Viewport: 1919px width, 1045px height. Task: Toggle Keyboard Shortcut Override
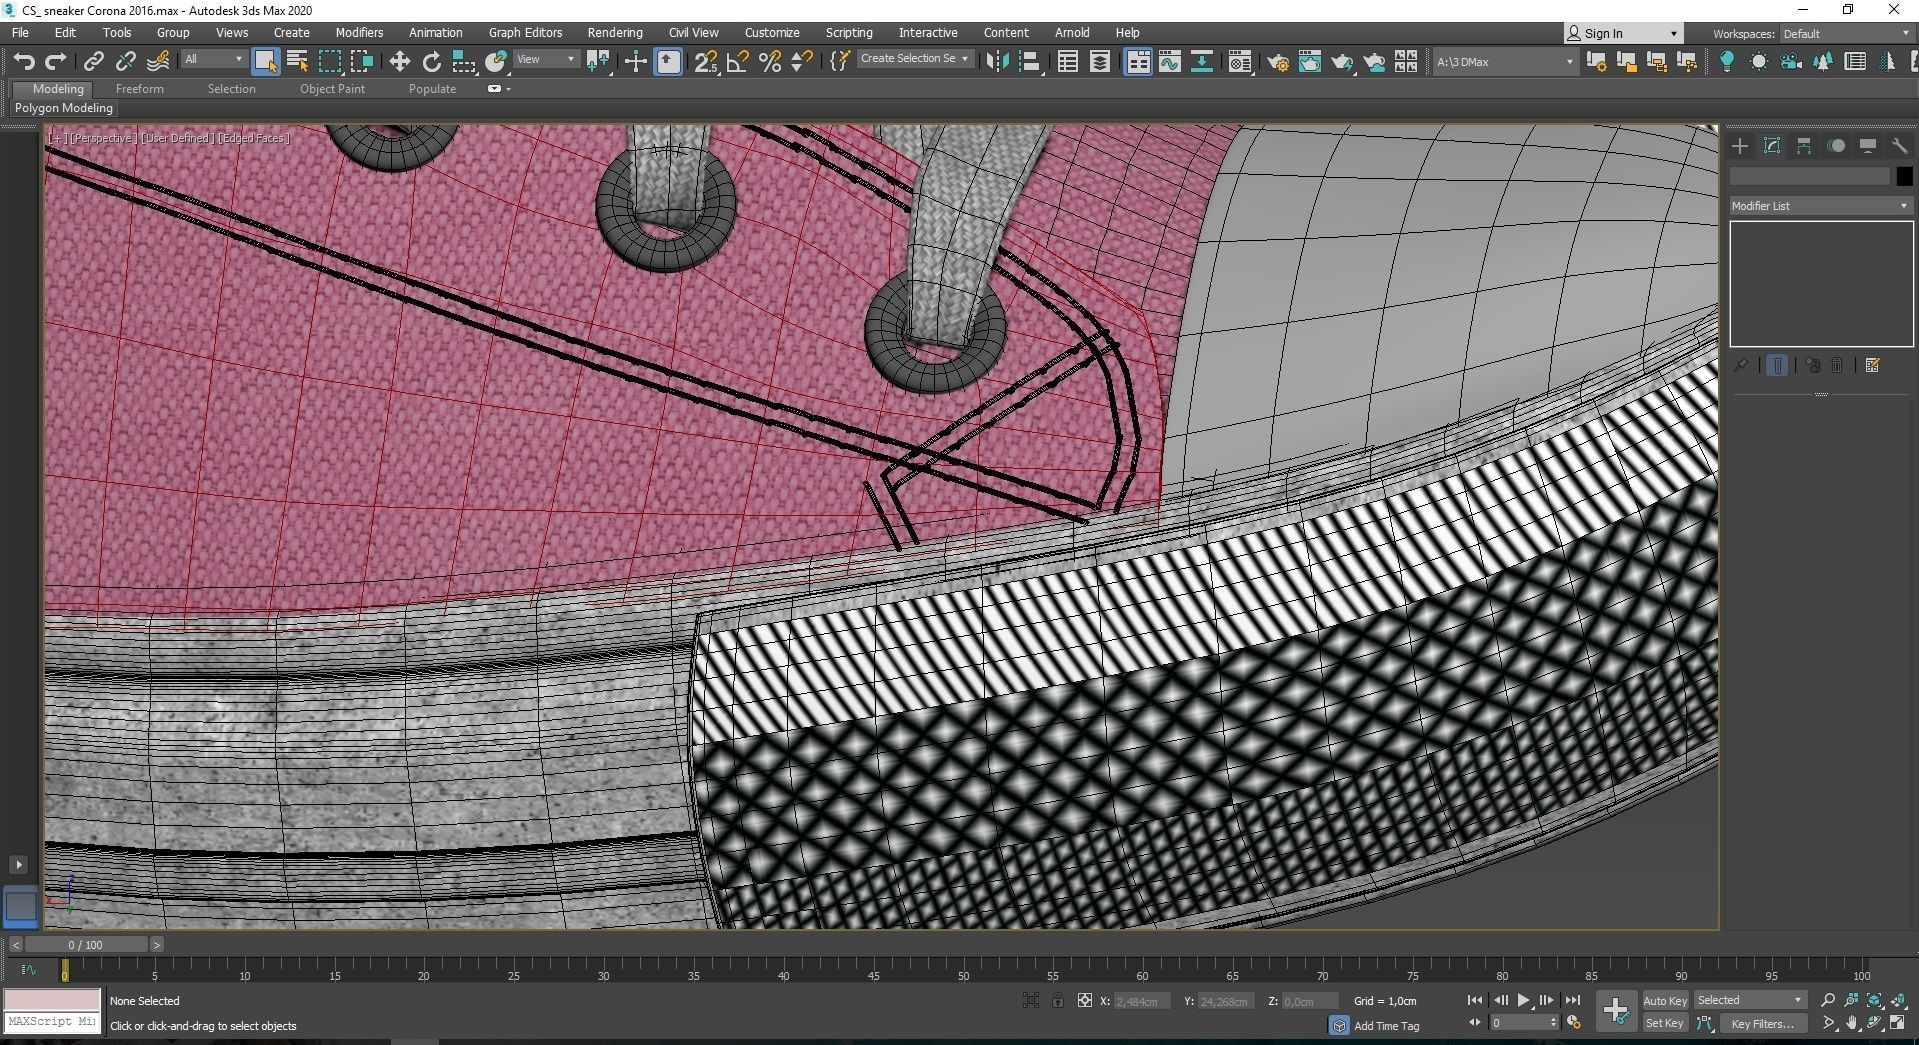(668, 62)
